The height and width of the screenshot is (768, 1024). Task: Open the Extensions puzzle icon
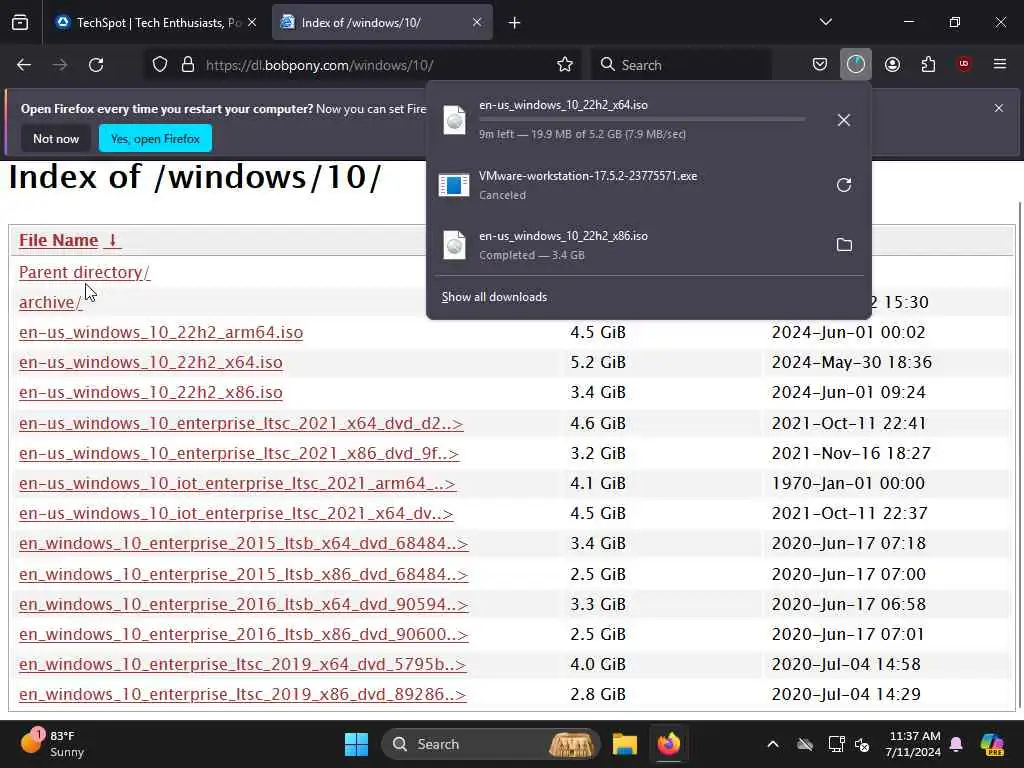pyautogui.click(x=928, y=64)
